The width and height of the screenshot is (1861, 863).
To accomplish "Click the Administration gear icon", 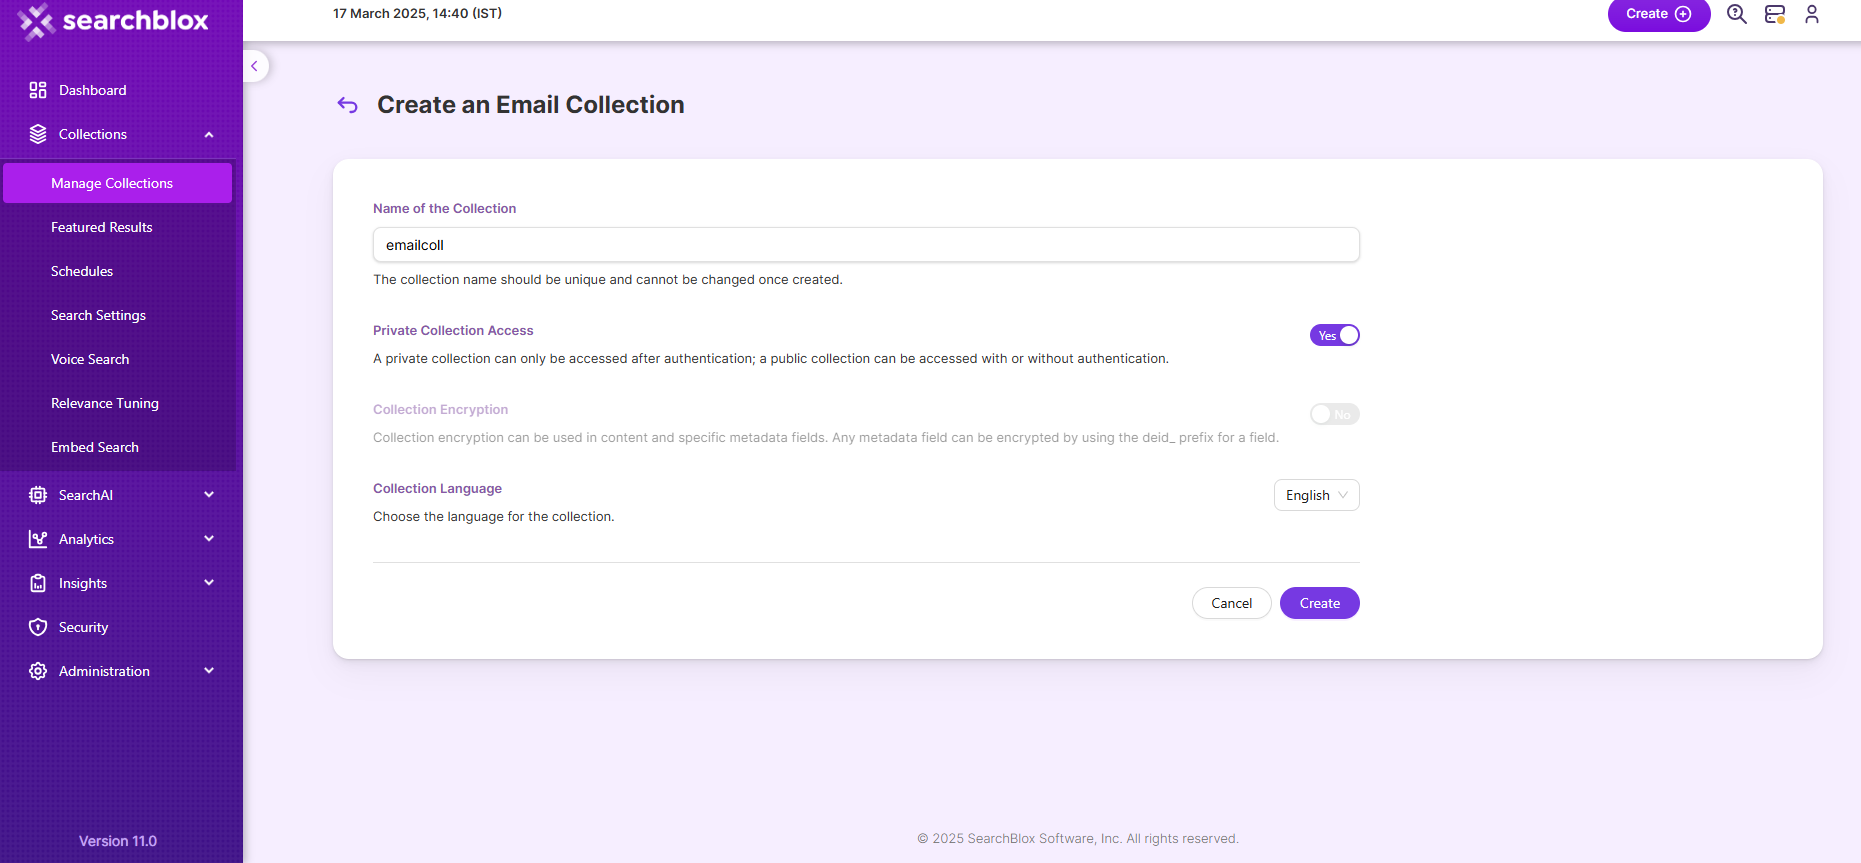I will [x=38, y=671].
